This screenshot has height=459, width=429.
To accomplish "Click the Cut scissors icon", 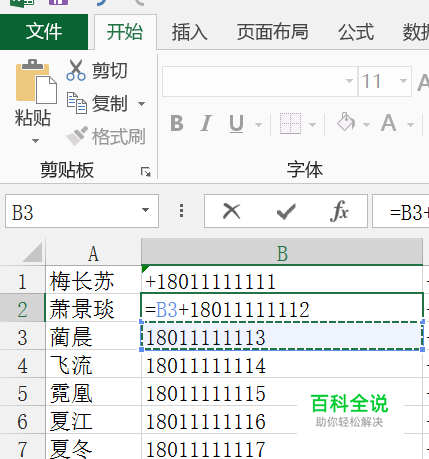I will pos(76,70).
